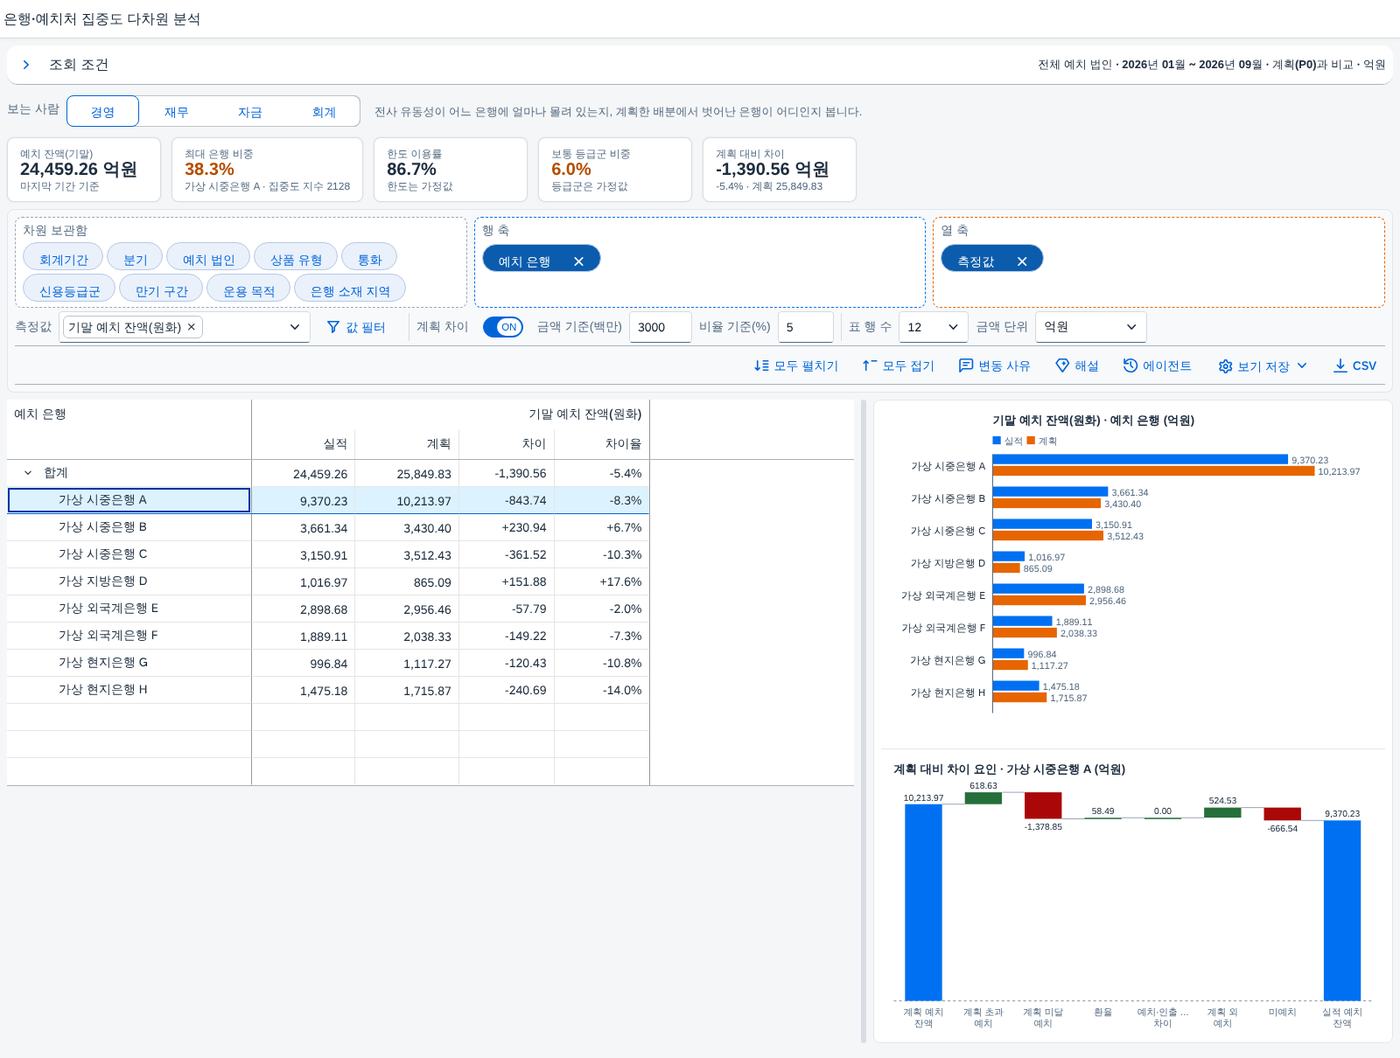Toggle the 계획 차이 ON switch
1400x1058 pixels.
[503, 327]
